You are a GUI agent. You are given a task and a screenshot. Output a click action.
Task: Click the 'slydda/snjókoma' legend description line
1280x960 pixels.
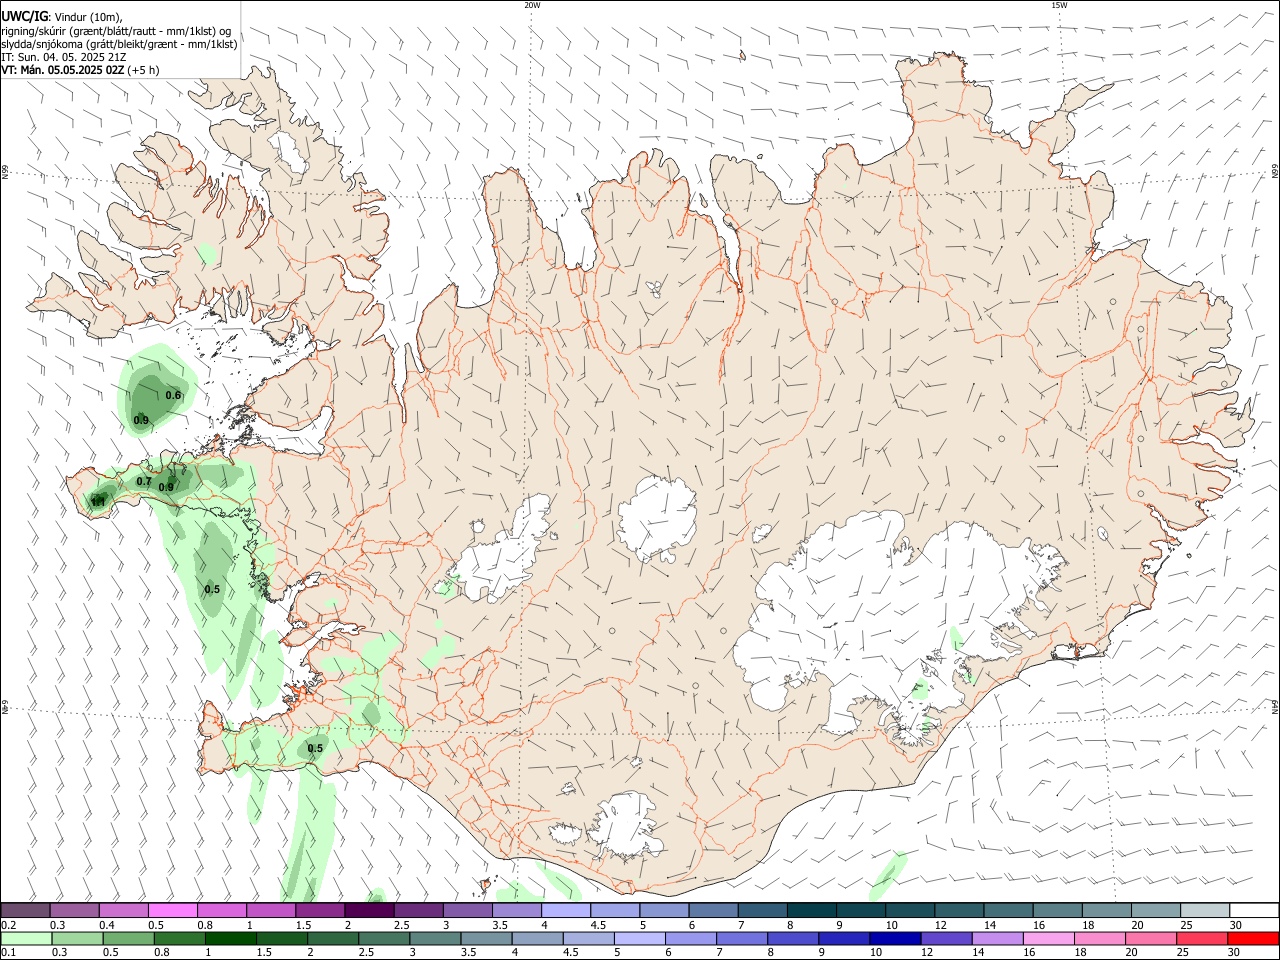click(x=119, y=44)
